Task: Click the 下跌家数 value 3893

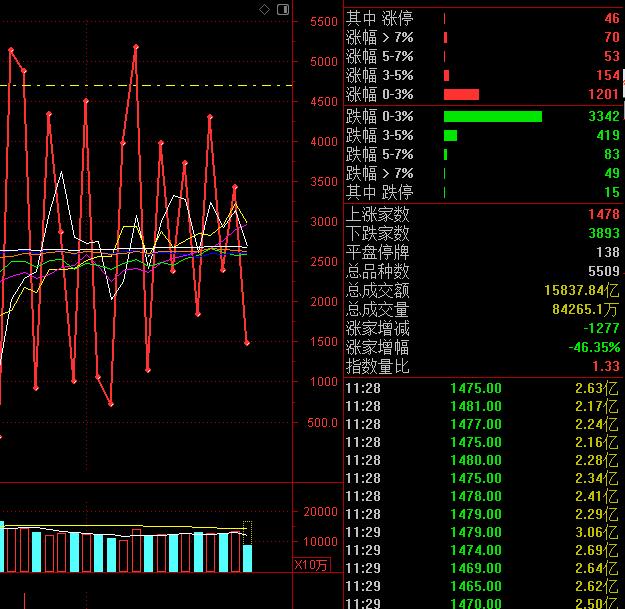Action: (x=604, y=233)
